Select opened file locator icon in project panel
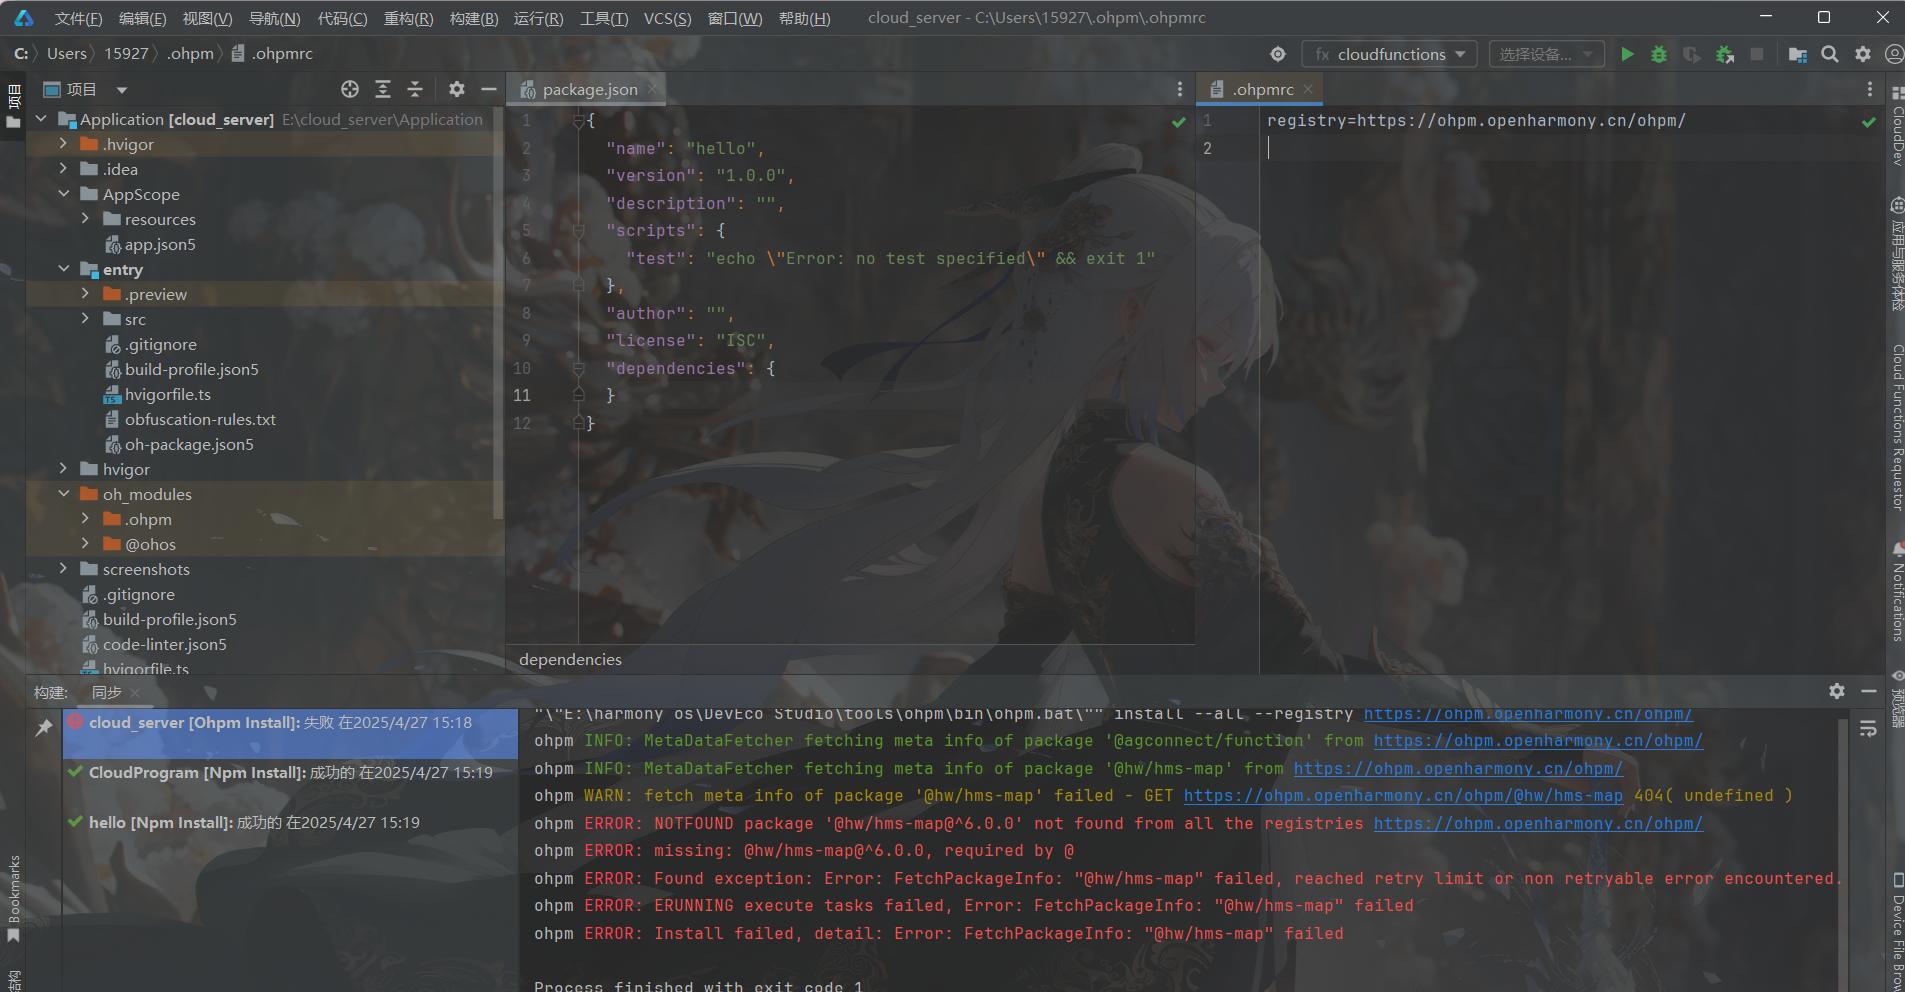 coord(350,89)
